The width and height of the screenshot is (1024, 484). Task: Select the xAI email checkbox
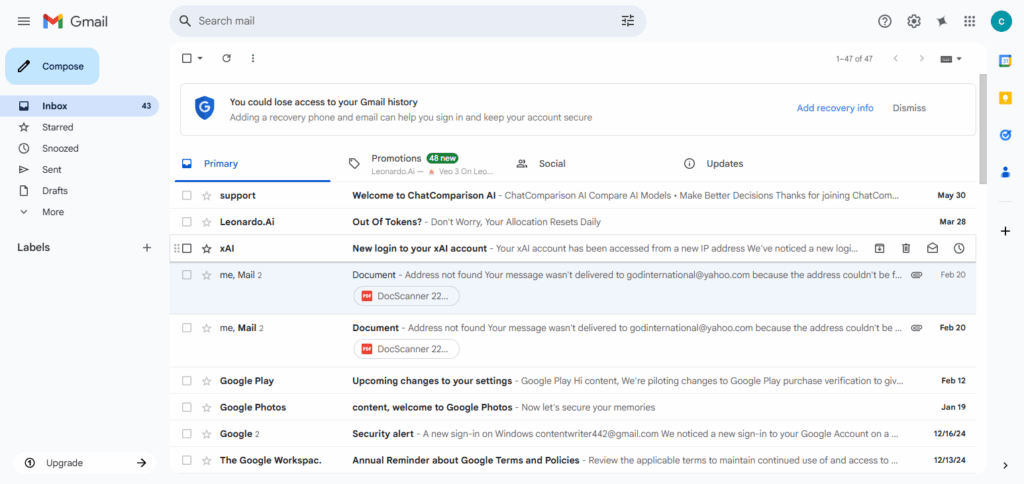pyautogui.click(x=187, y=248)
